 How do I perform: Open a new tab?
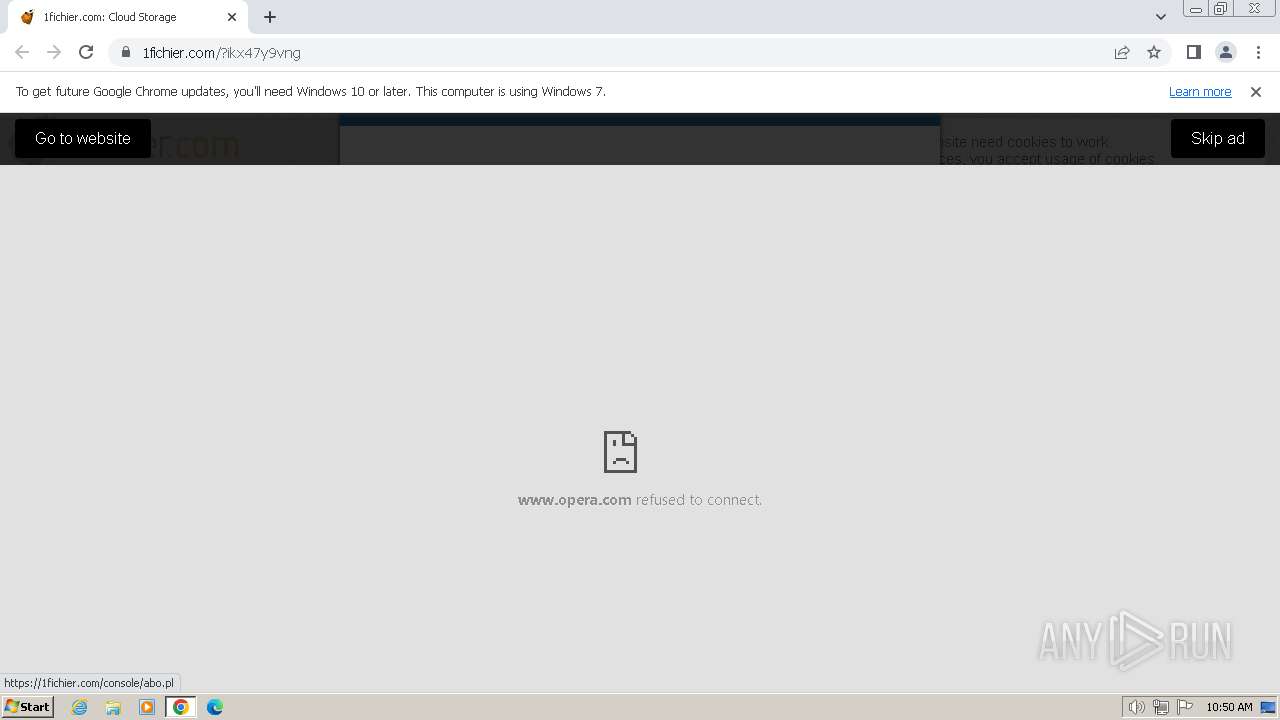[270, 17]
